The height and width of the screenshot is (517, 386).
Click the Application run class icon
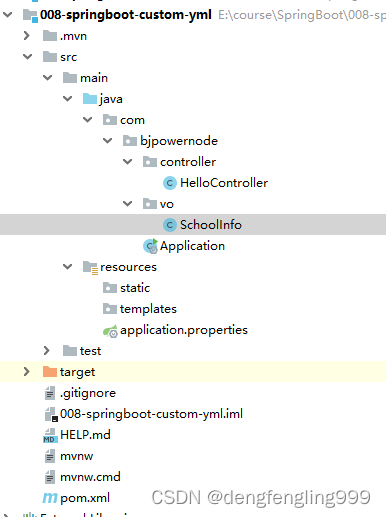click(150, 246)
